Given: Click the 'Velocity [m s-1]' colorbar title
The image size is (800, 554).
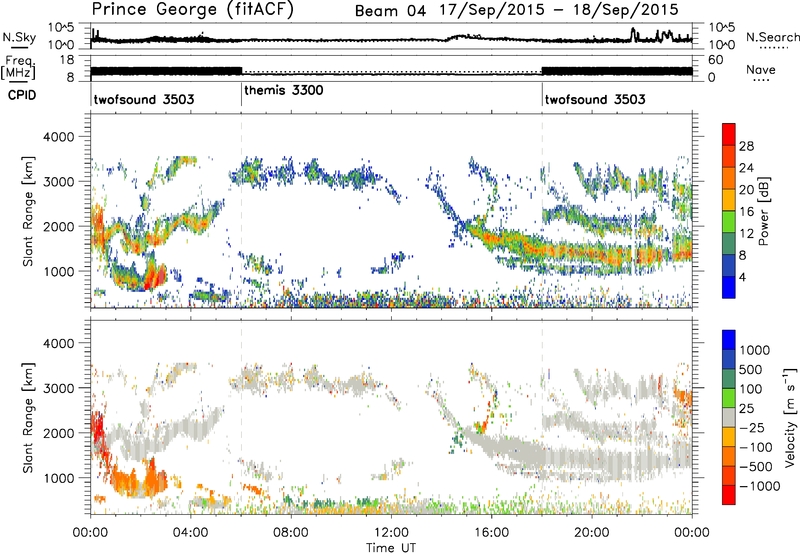Looking at the screenshot, I should tap(790, 417).
